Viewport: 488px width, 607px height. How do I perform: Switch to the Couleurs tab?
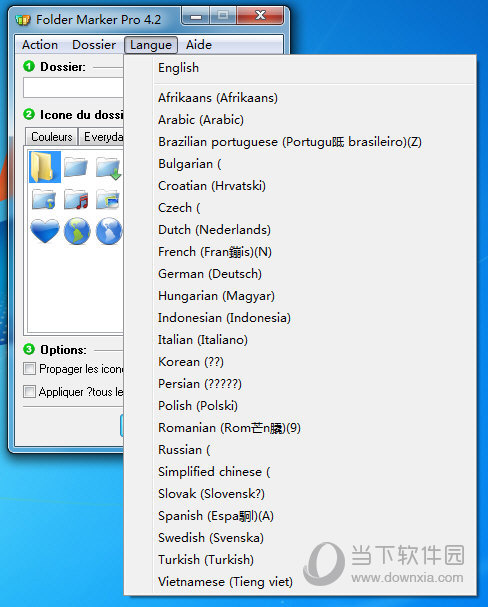(x=51, y=137)
